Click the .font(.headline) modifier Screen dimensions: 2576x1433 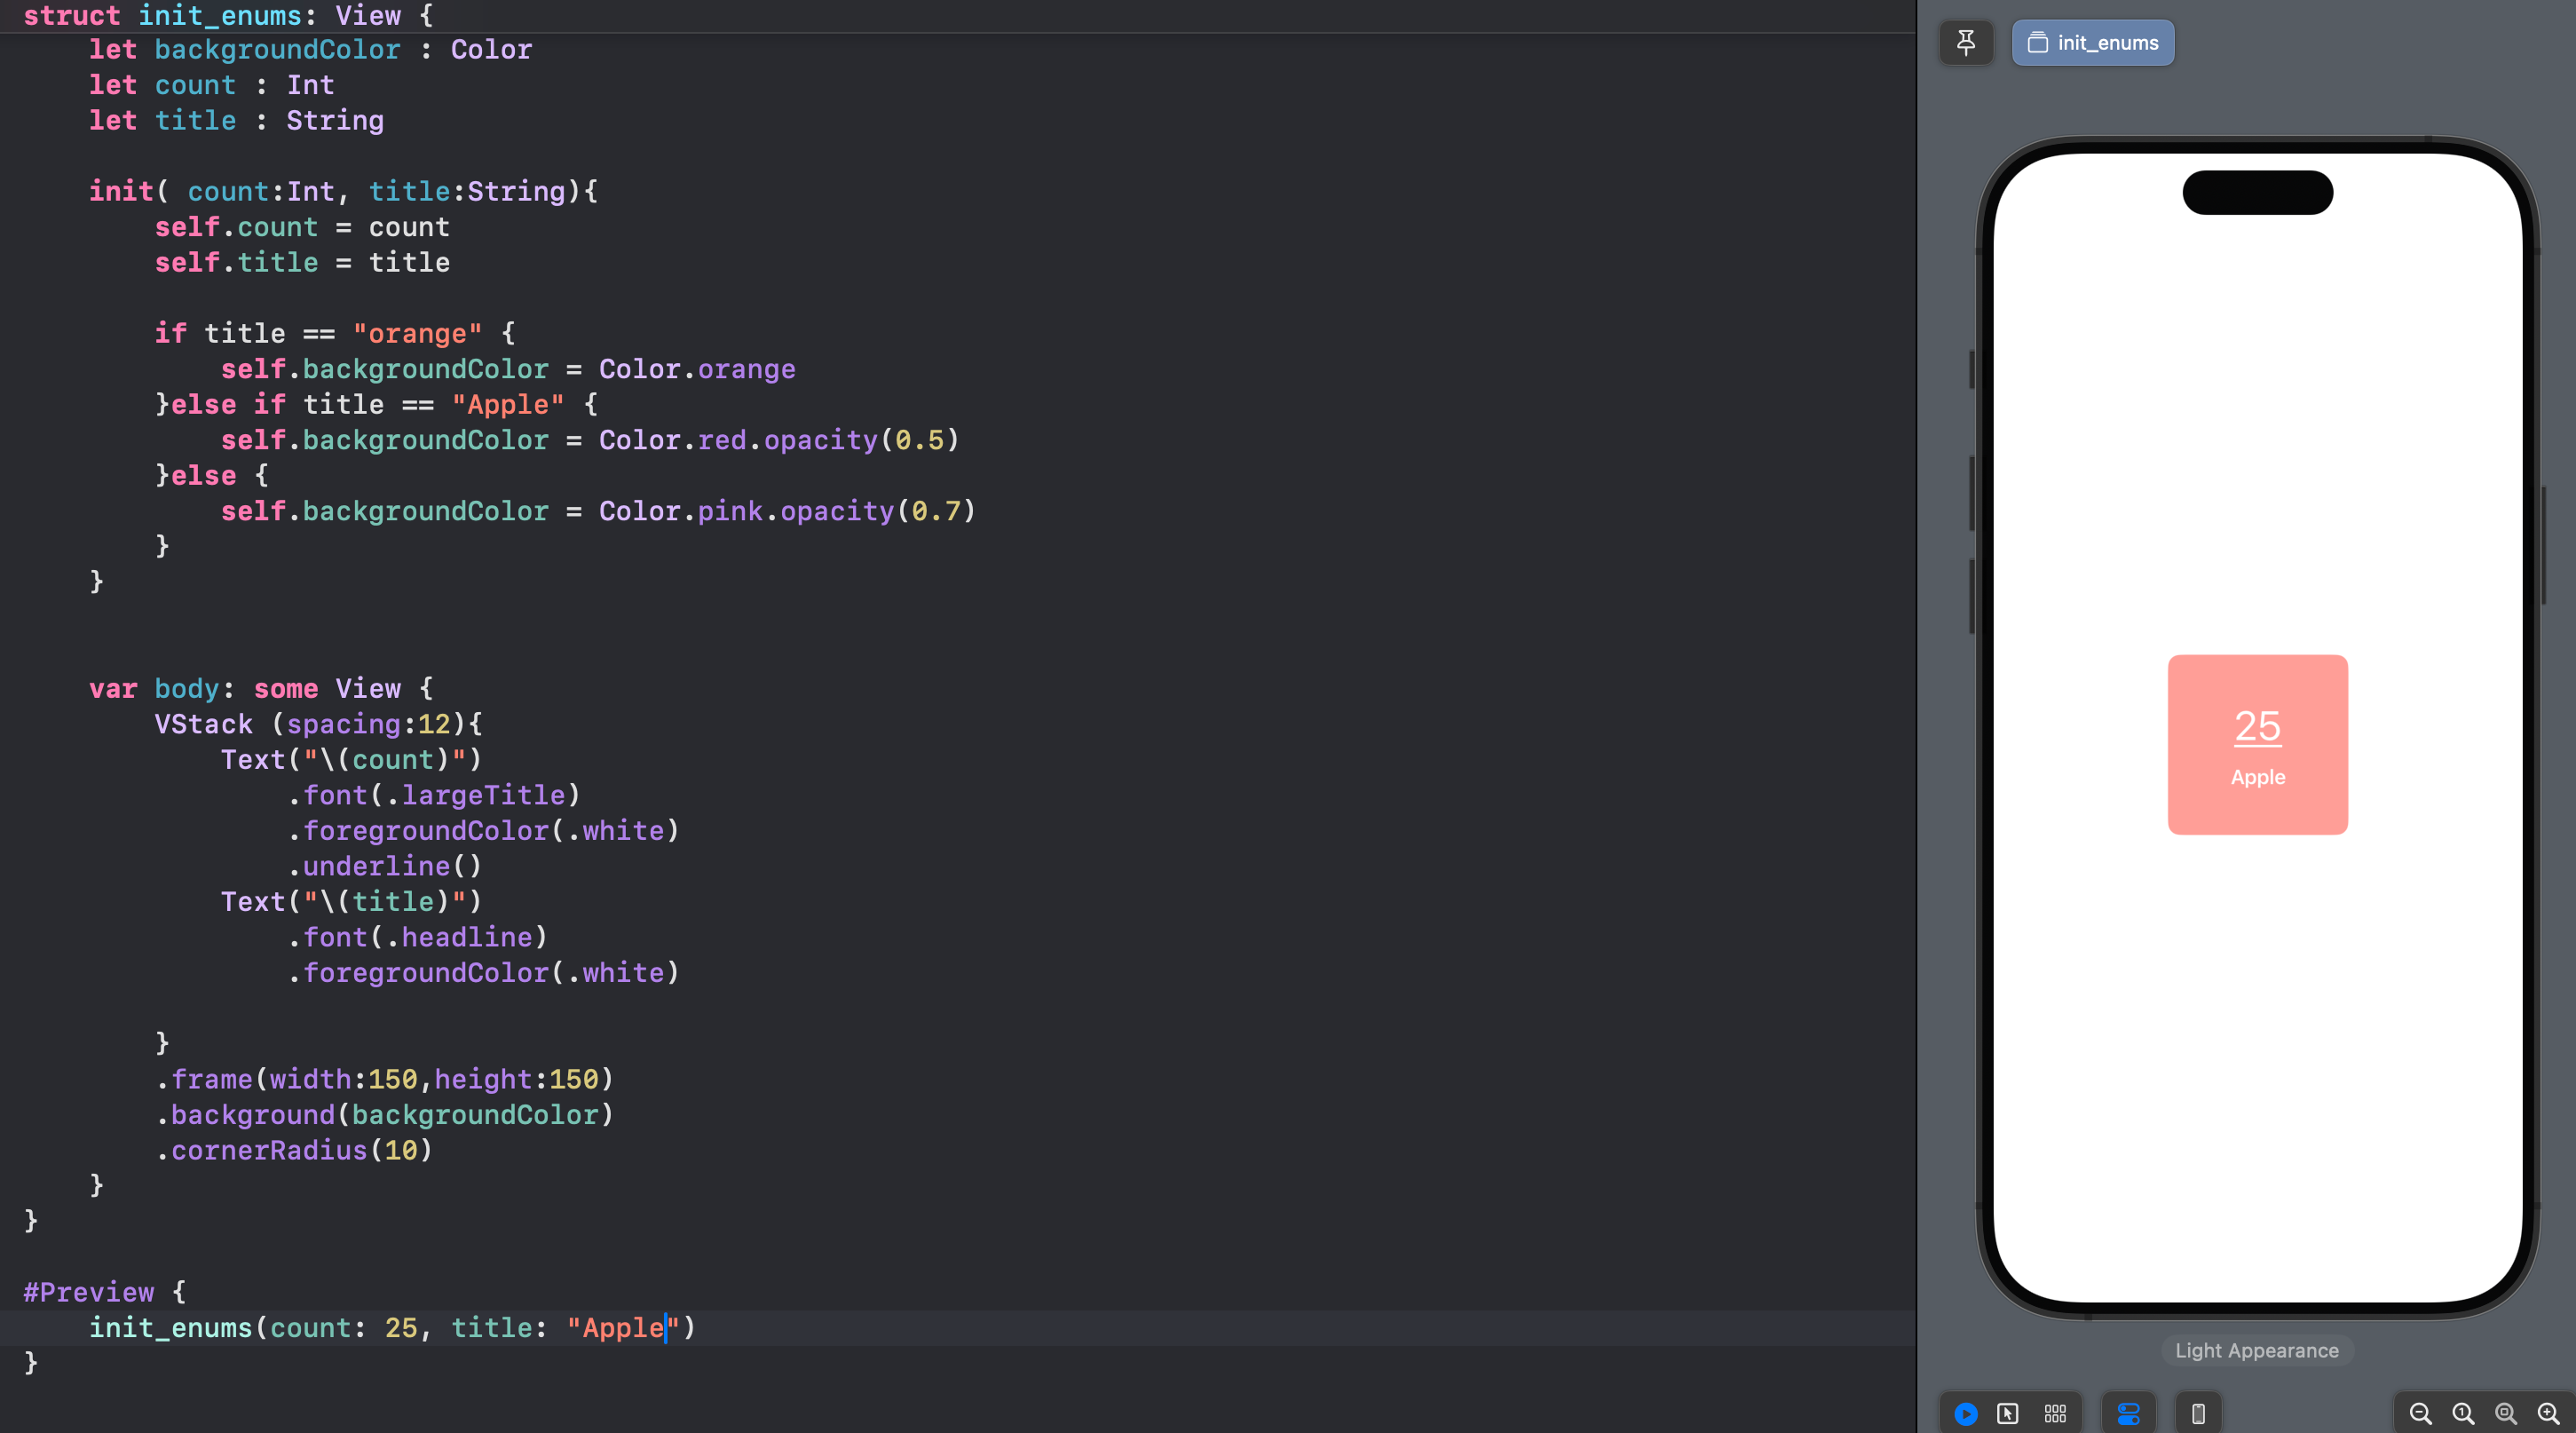point(418,937)
